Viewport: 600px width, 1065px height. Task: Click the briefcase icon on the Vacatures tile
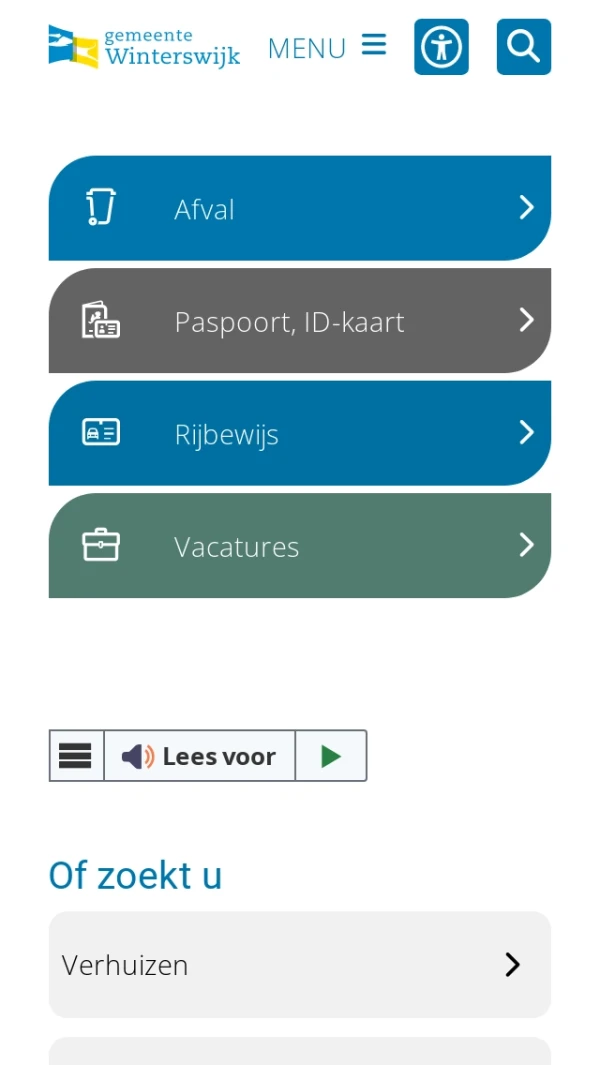pyautogui.click(x=100, y=545)
